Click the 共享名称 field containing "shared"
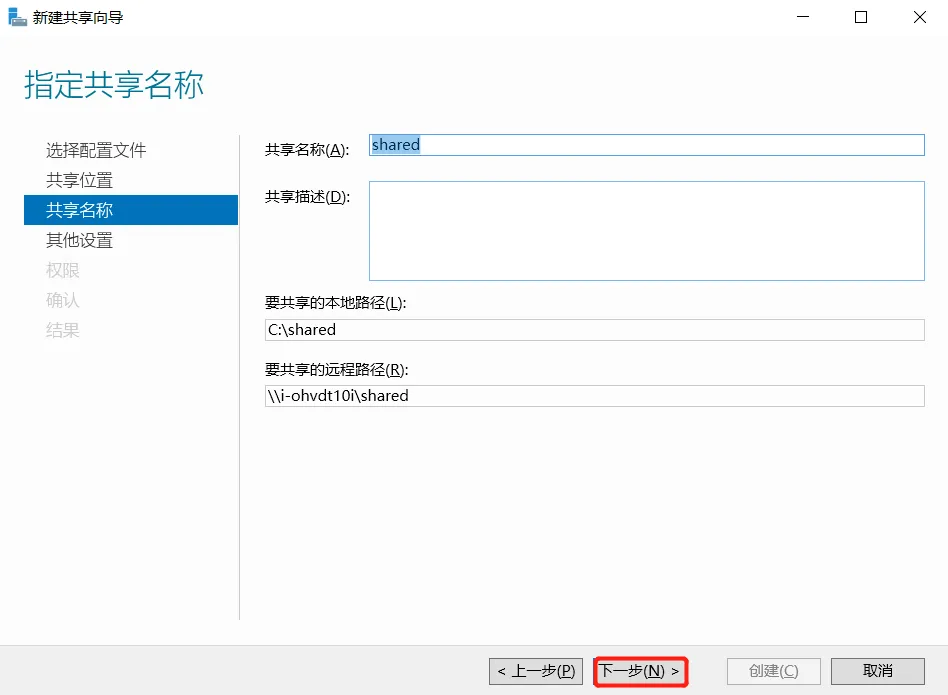 [646, 145]
